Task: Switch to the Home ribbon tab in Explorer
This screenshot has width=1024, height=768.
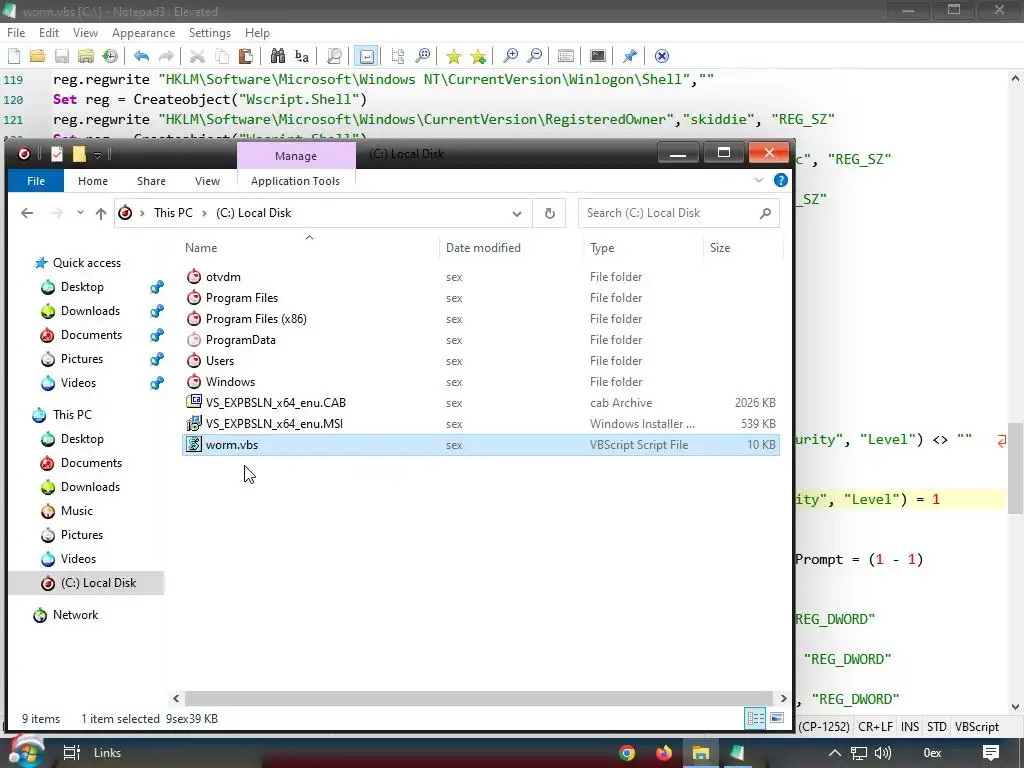Action: (93, 181)
